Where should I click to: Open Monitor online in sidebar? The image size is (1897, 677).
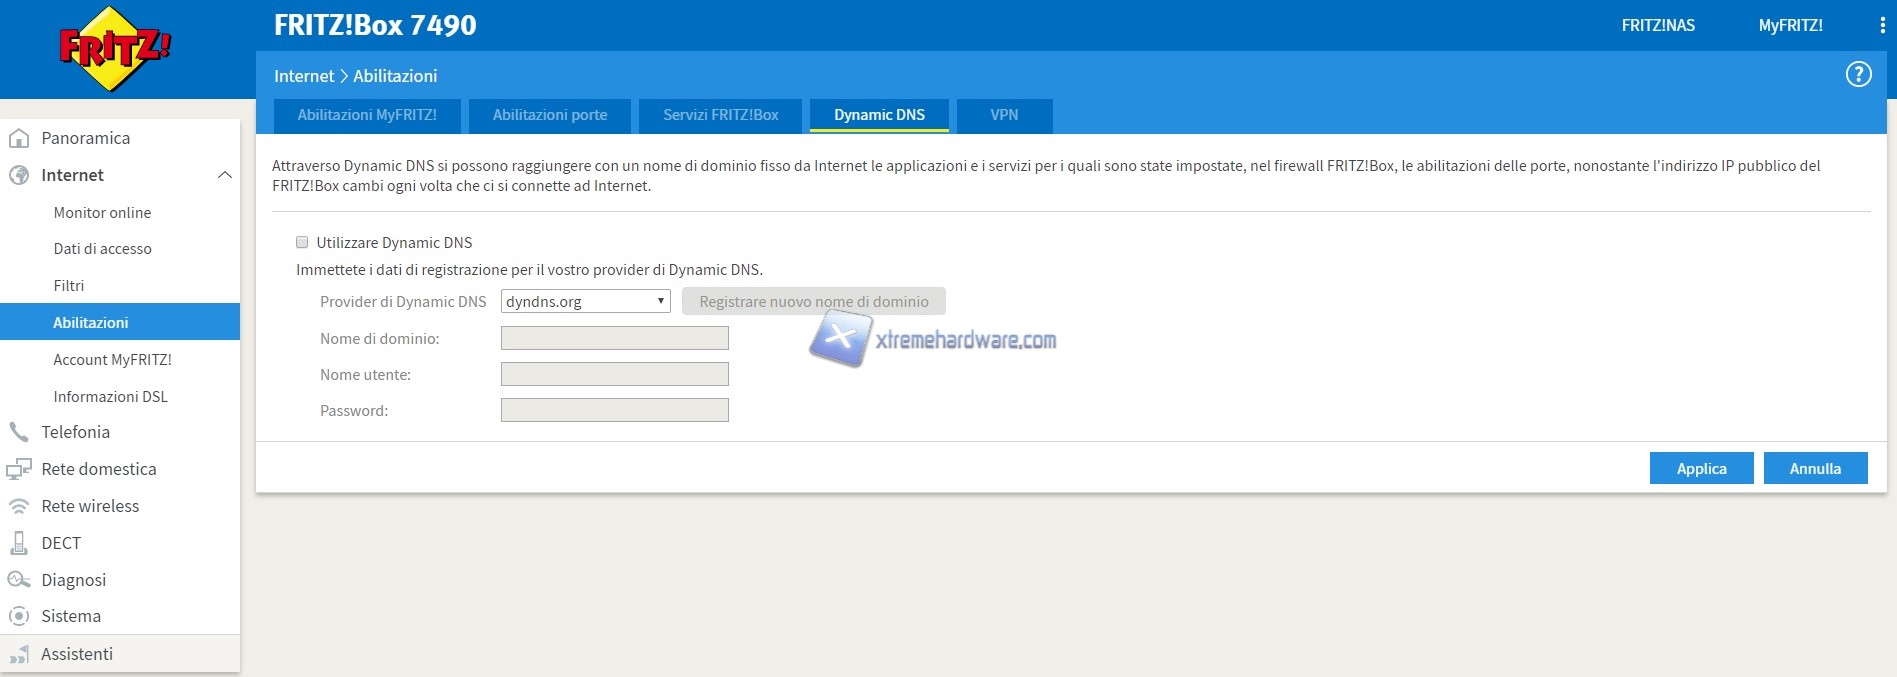102,212
